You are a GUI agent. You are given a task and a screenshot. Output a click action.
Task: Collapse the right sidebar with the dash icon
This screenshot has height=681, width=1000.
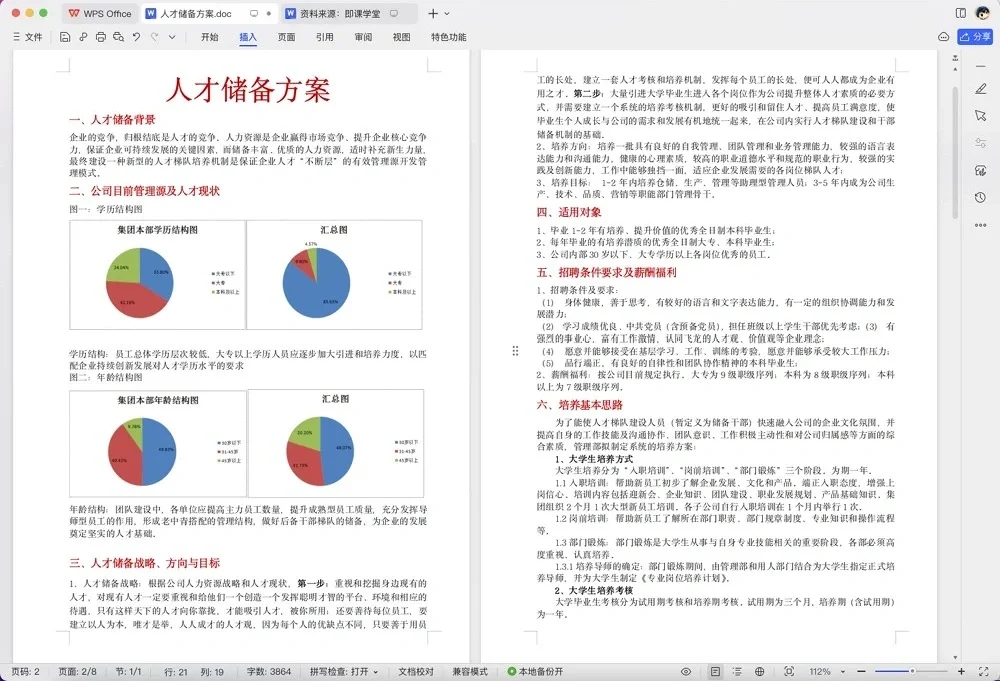[x=980, y=66]
